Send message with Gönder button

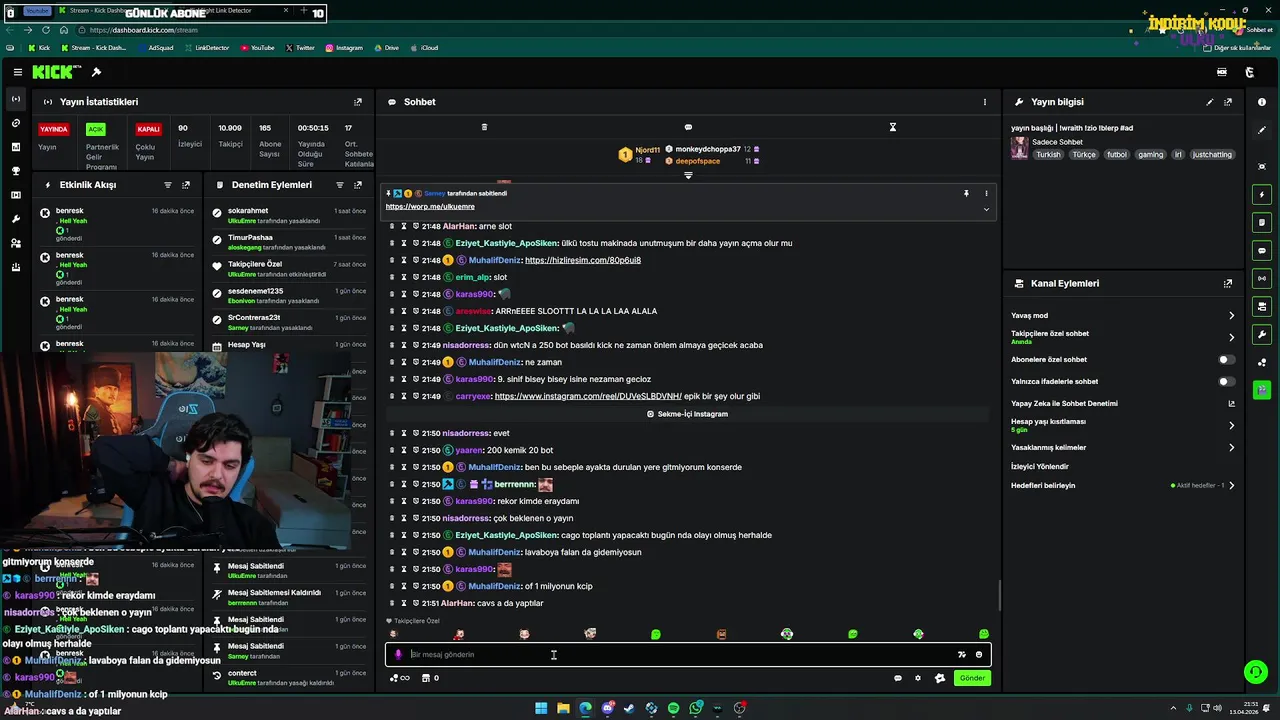972,678
